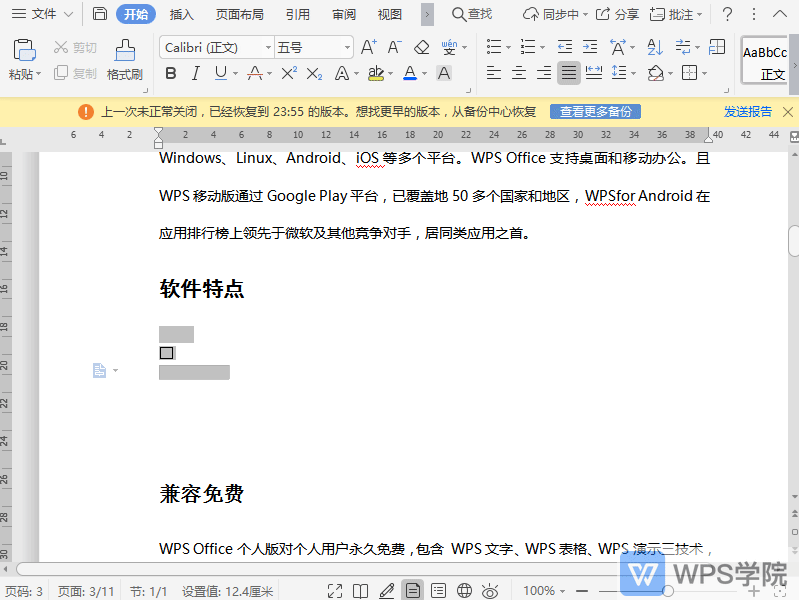Screen dimensions: 799x600
Task: Click the numbered list icon
Action: click(x=528, y=47)
